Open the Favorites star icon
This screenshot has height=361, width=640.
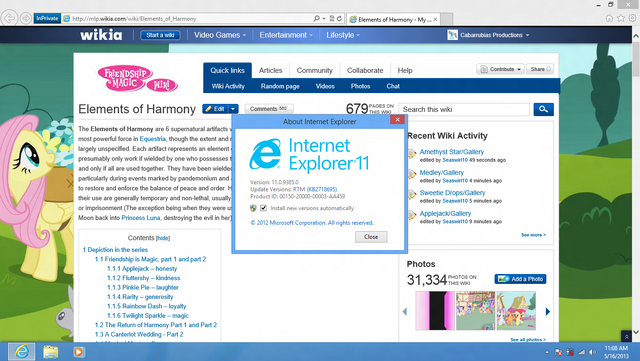621,18
